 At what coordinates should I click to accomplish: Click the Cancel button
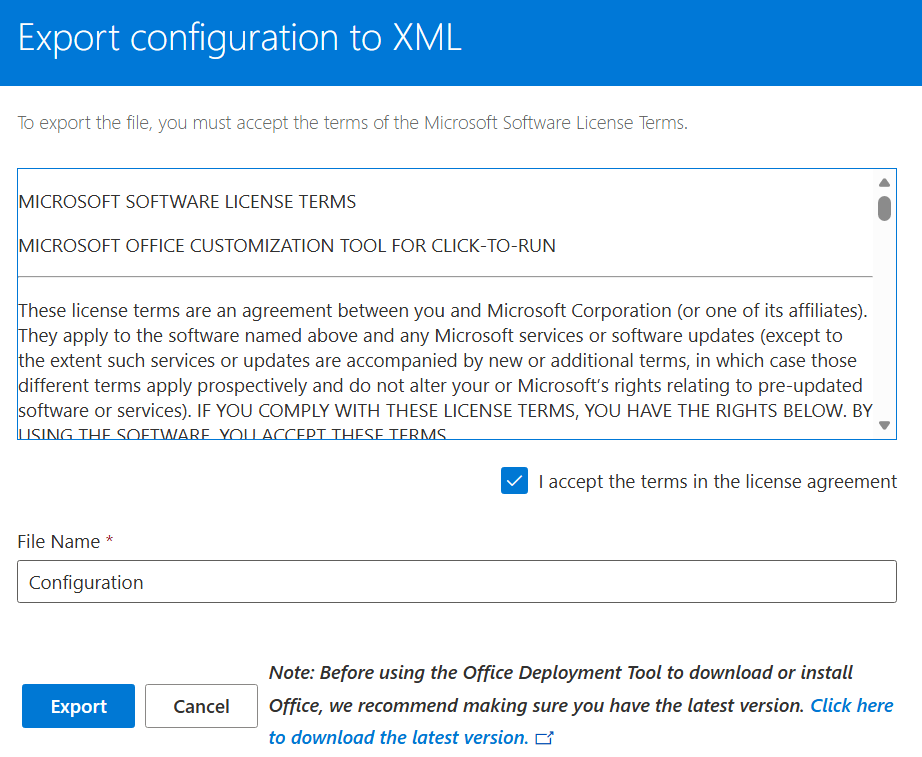click(201, 706)
